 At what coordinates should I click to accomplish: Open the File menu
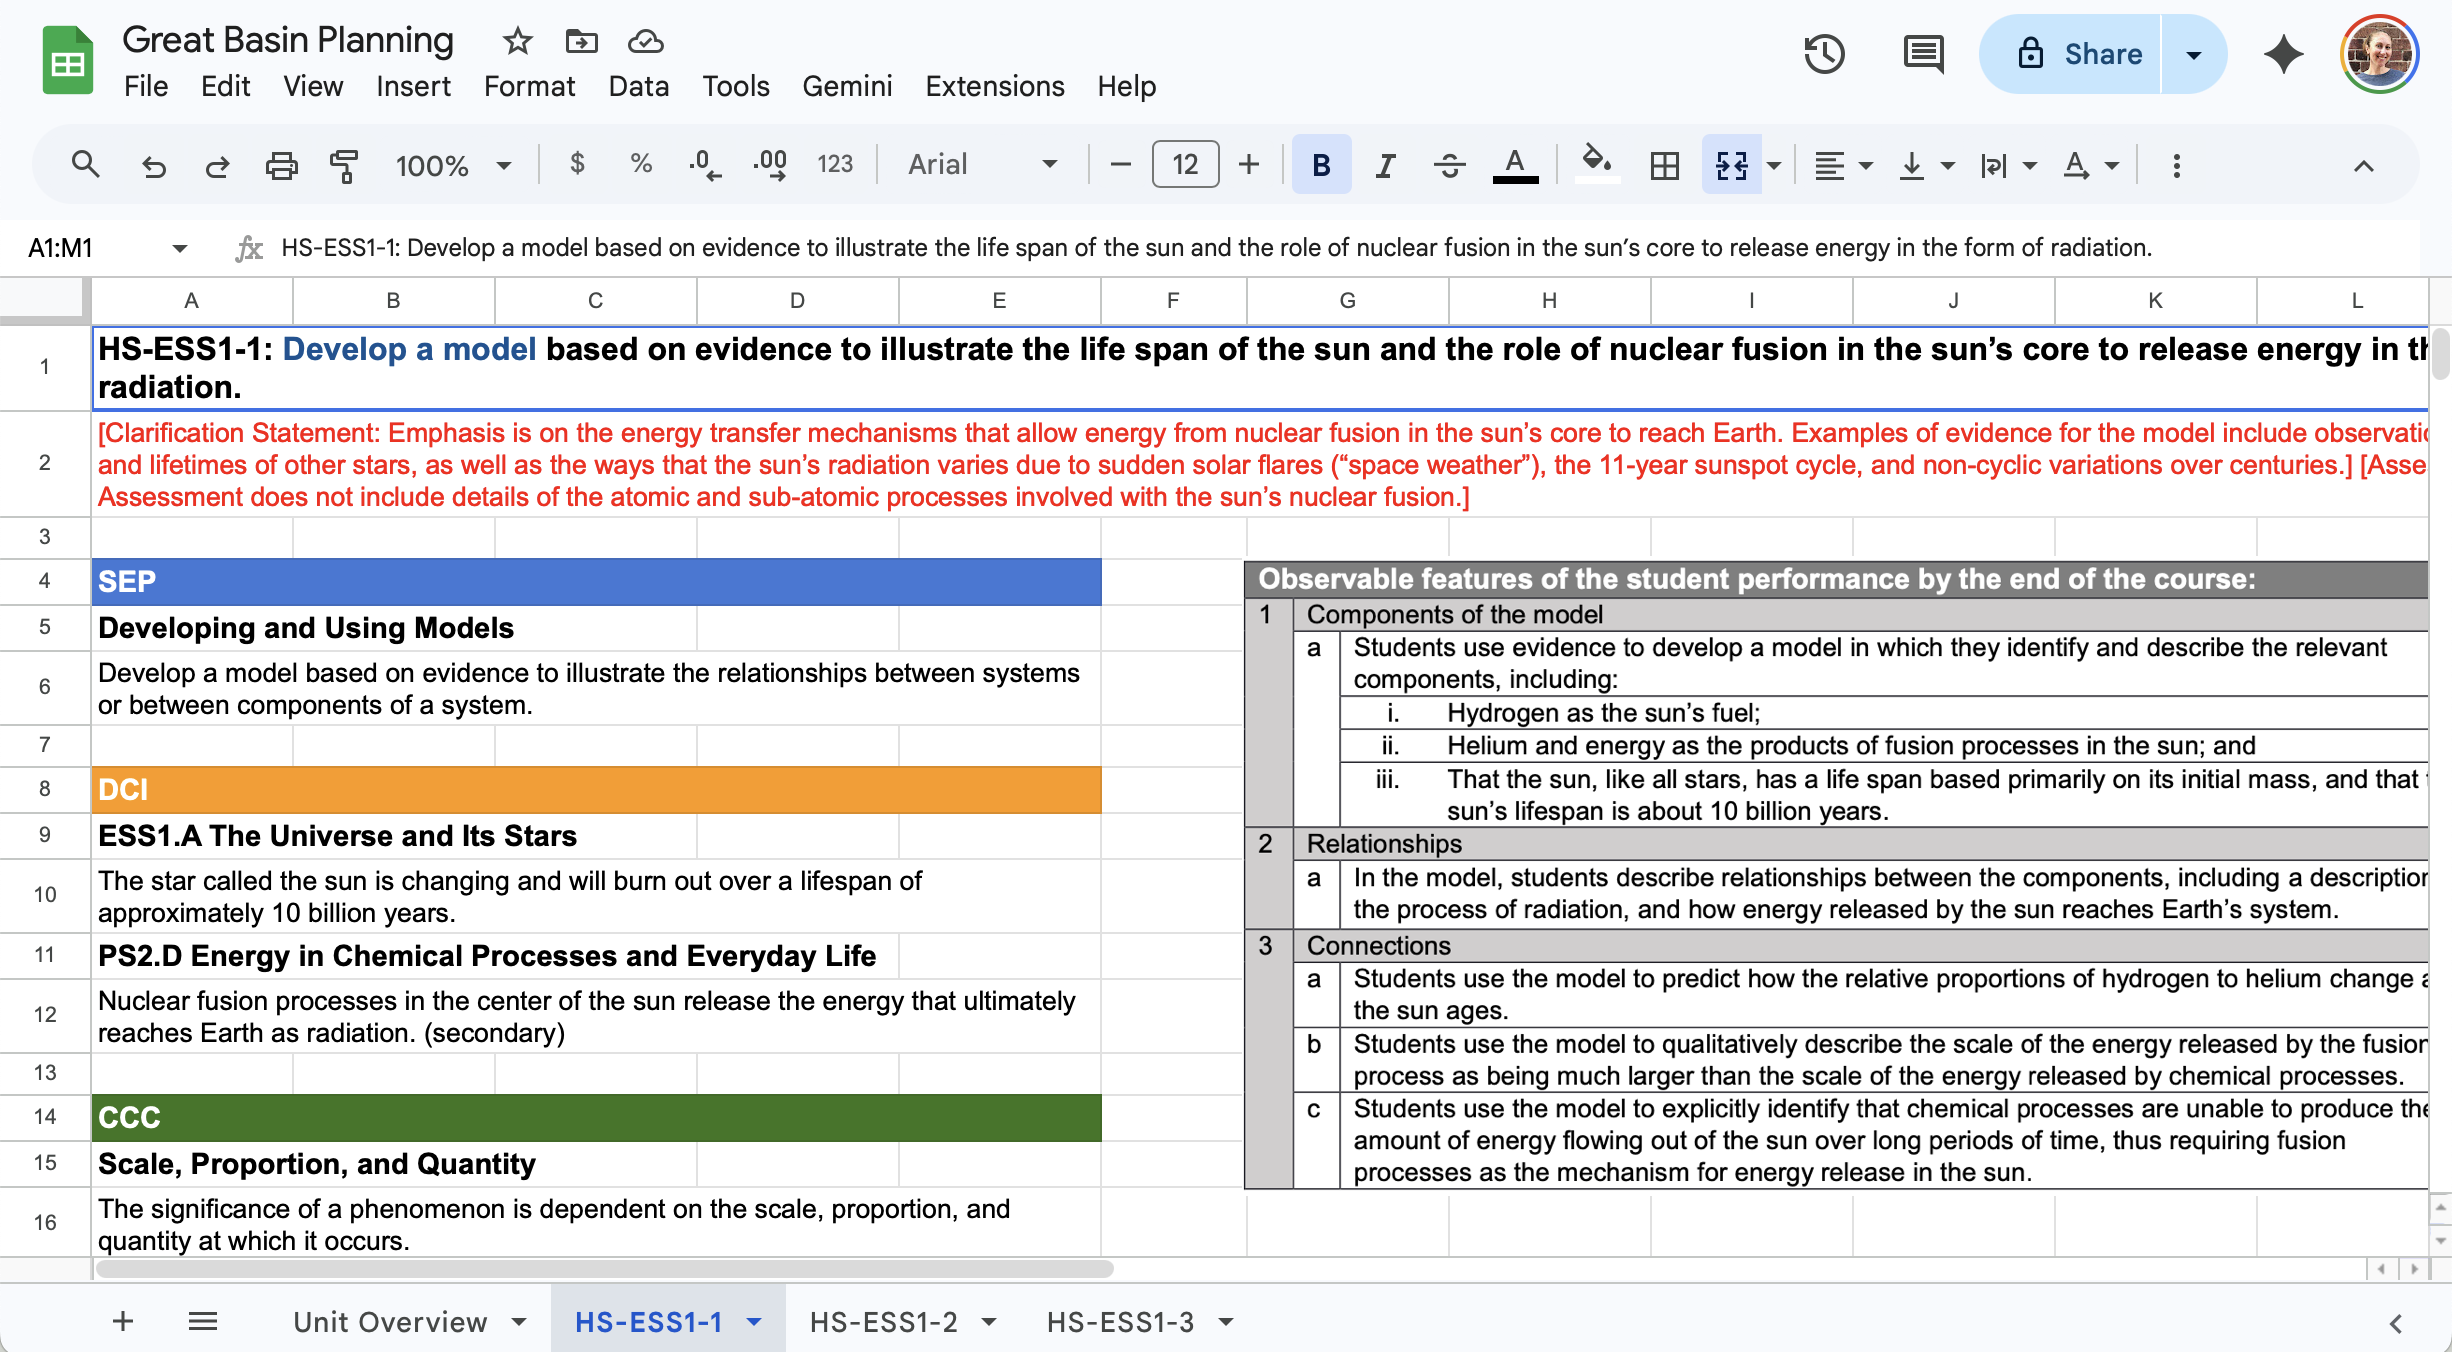coord(146,86)
